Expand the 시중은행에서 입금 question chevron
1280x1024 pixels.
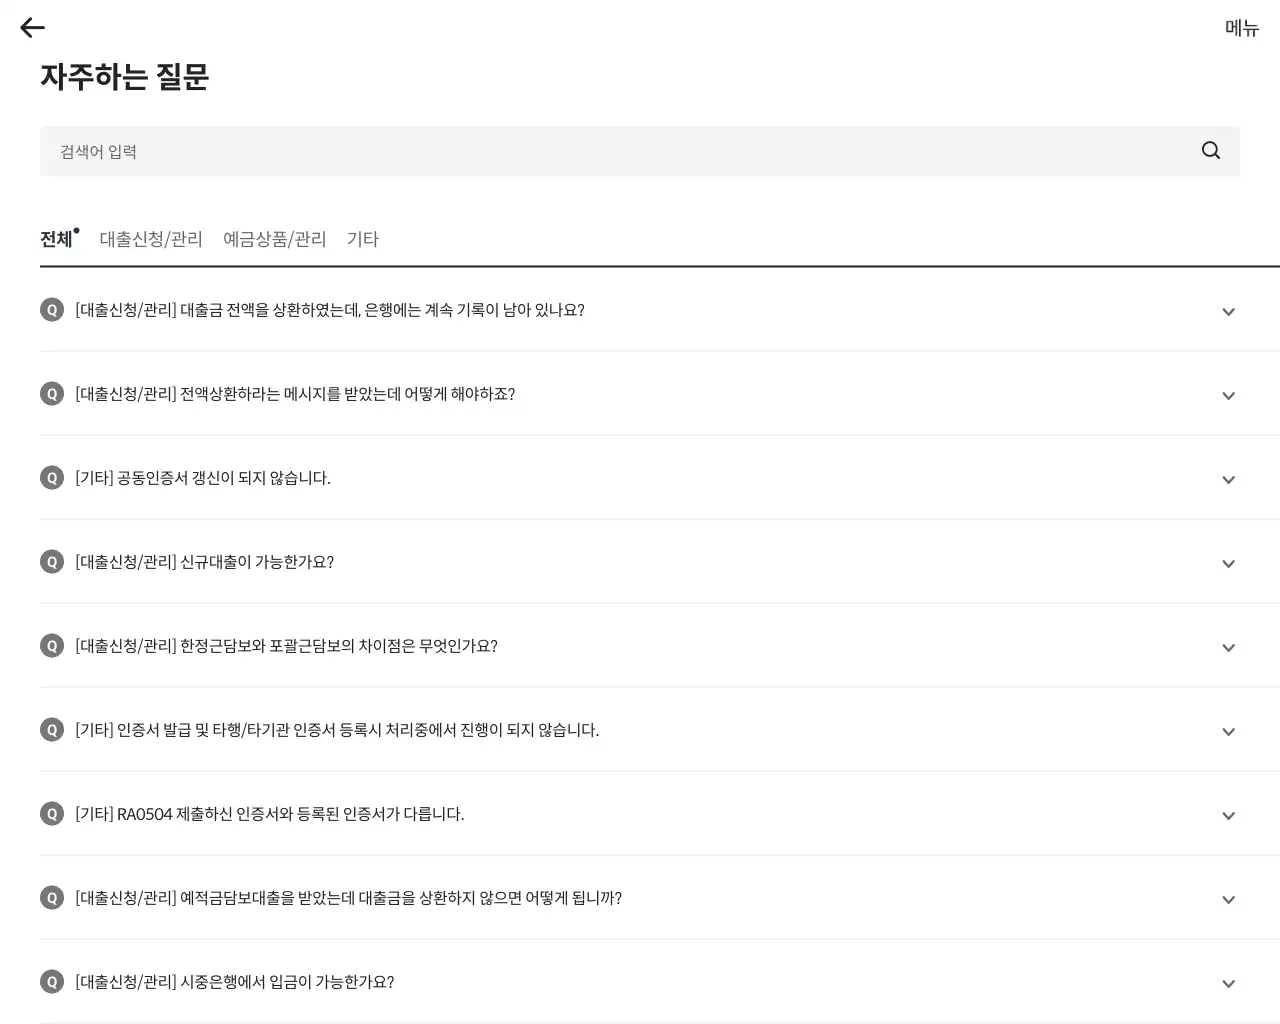1229,984
